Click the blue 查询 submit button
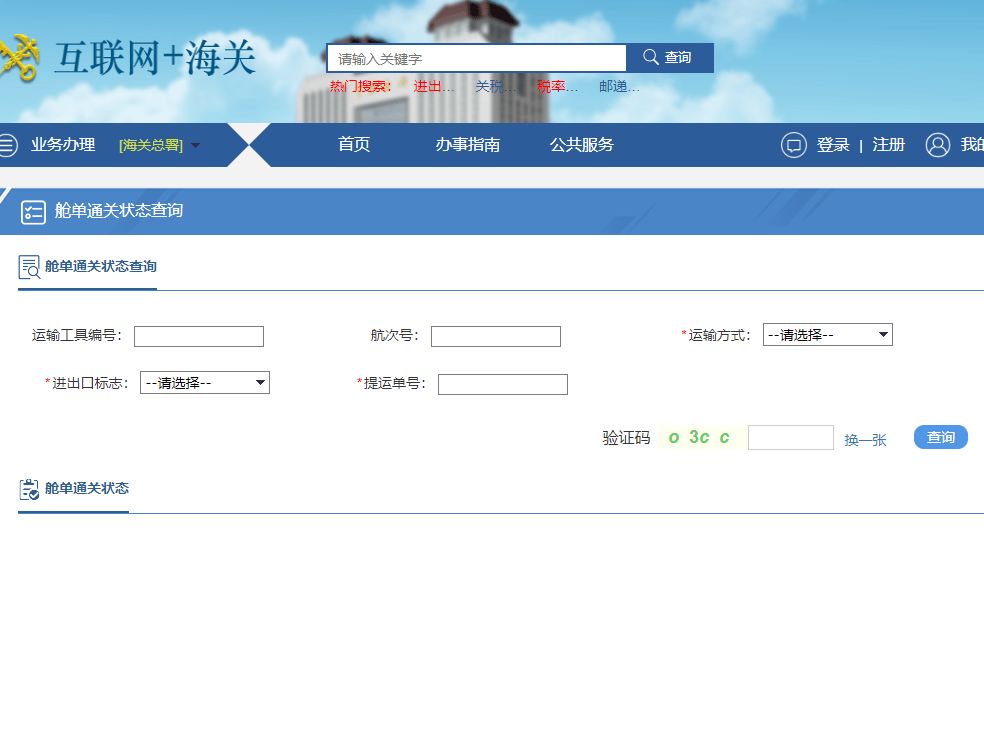Screen dimensions: 984x750 [x=939, y=437]
